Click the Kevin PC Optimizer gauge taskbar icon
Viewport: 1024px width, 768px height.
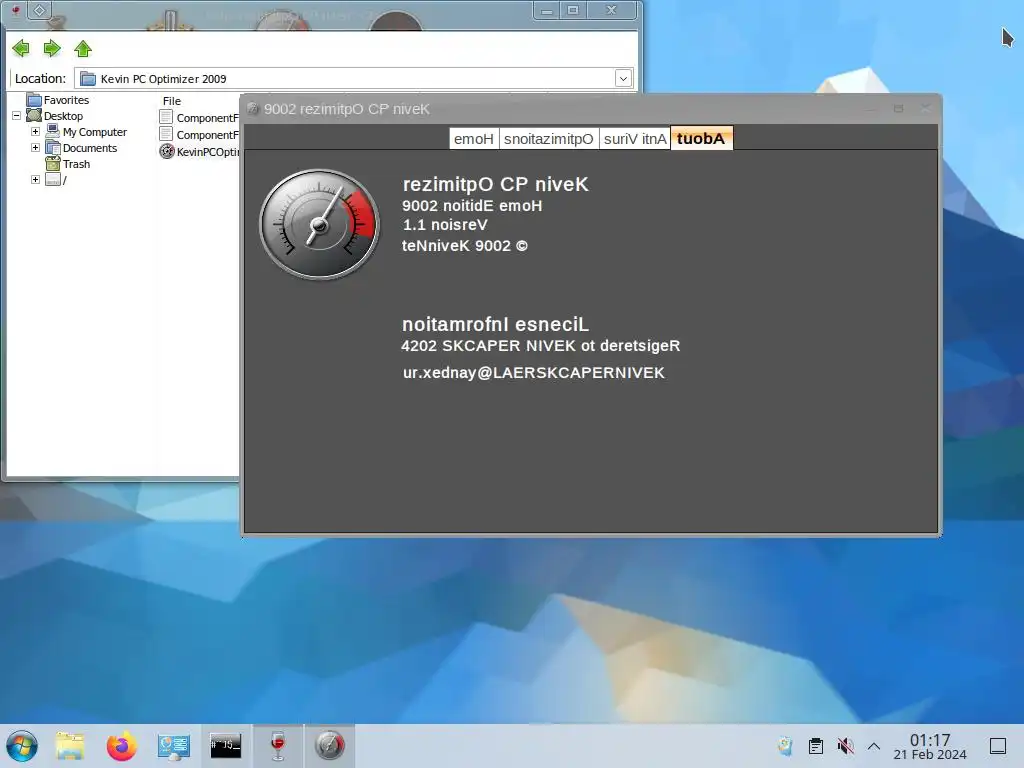(x=330, y=746)
